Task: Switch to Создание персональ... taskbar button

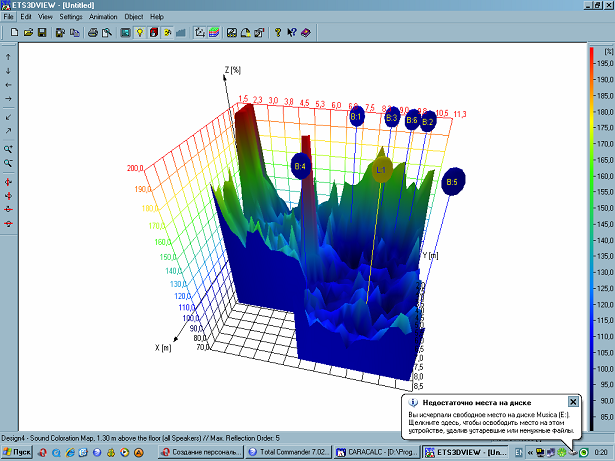Action: coord(201,452)
